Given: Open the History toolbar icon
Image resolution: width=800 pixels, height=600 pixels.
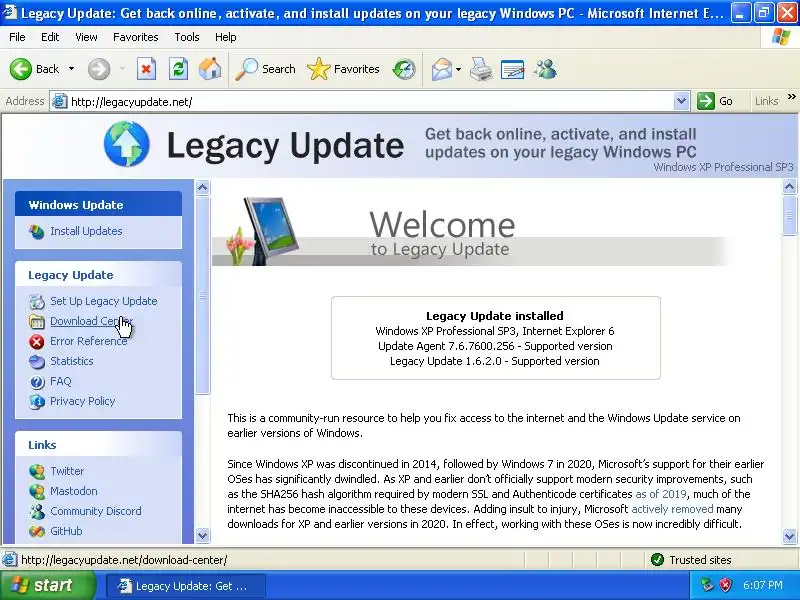Looking at the screenshot, I should coord(404,69).
